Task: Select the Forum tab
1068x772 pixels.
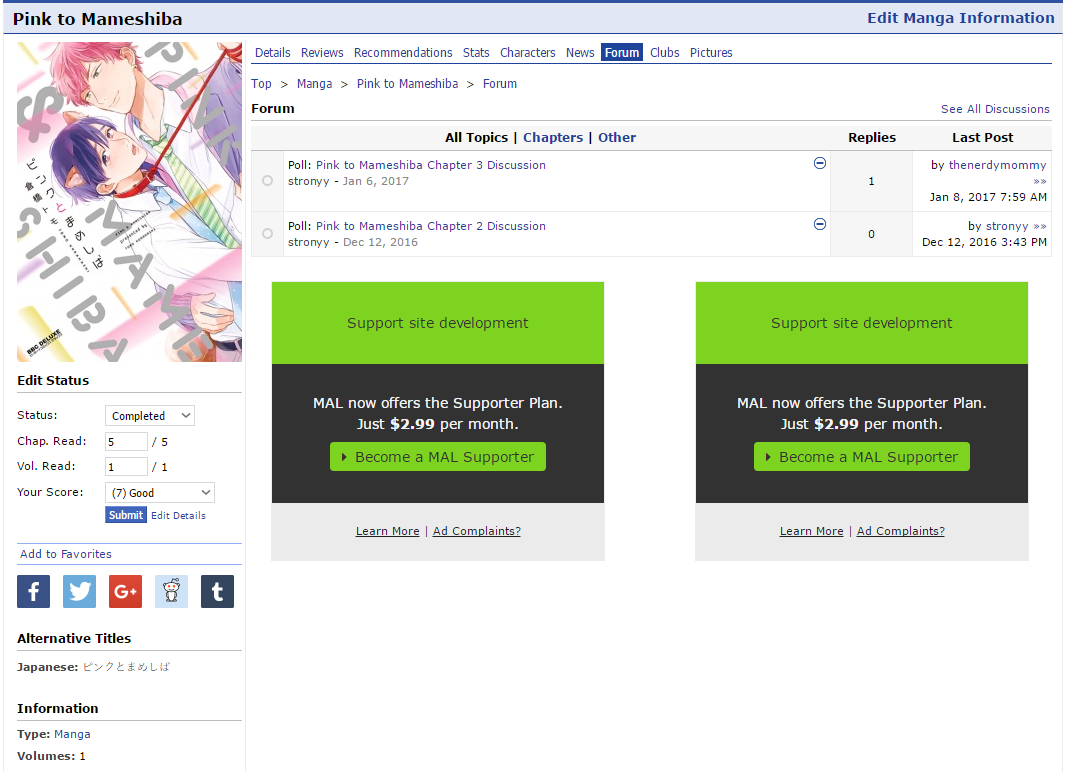Action: click(622, 52)
